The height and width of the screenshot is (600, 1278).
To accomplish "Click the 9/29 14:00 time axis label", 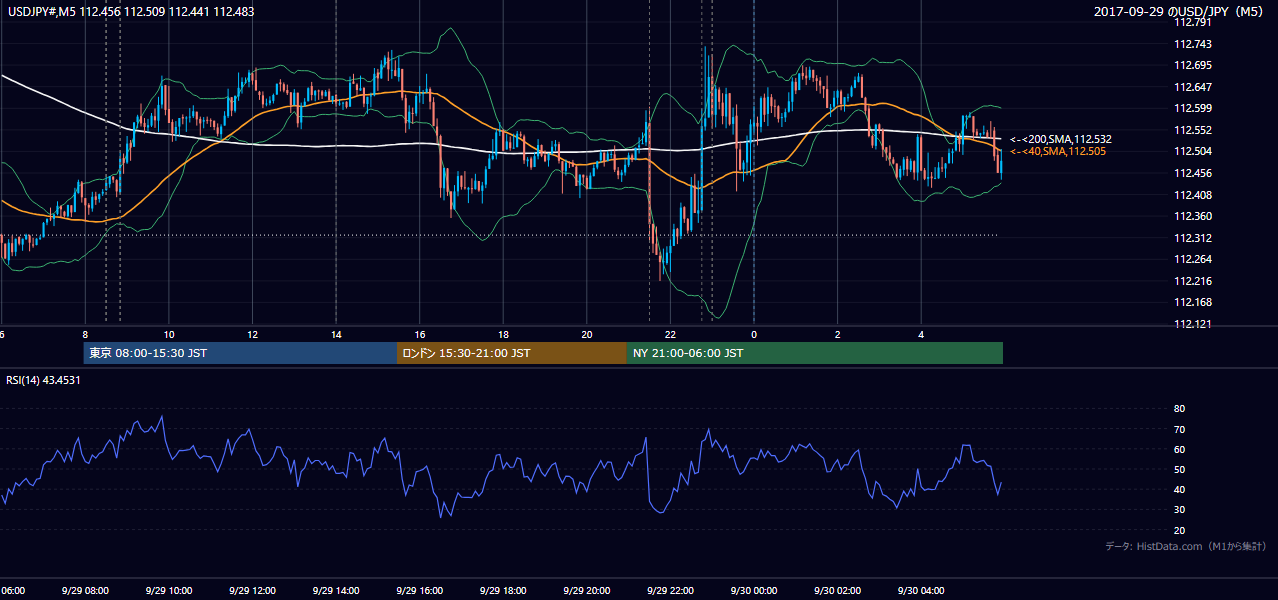I will click(x=335, y=591).
